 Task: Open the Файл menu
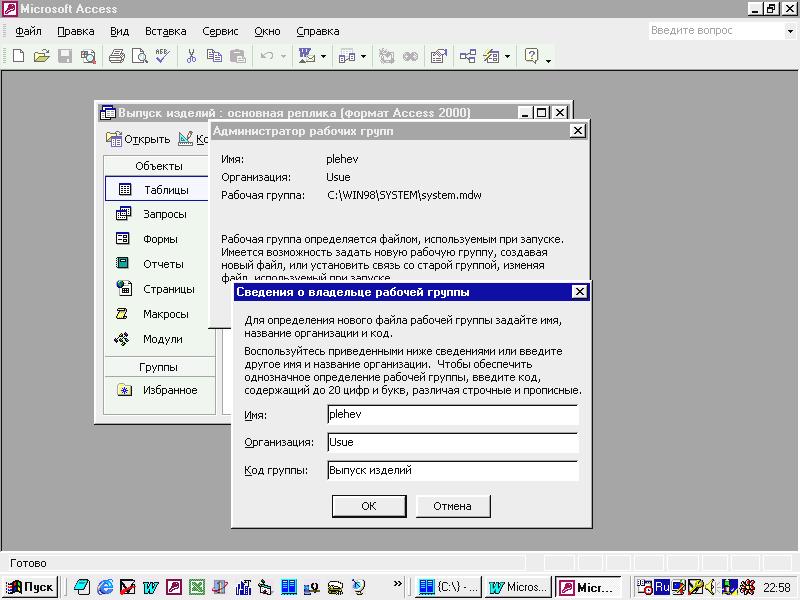(28, 31)
